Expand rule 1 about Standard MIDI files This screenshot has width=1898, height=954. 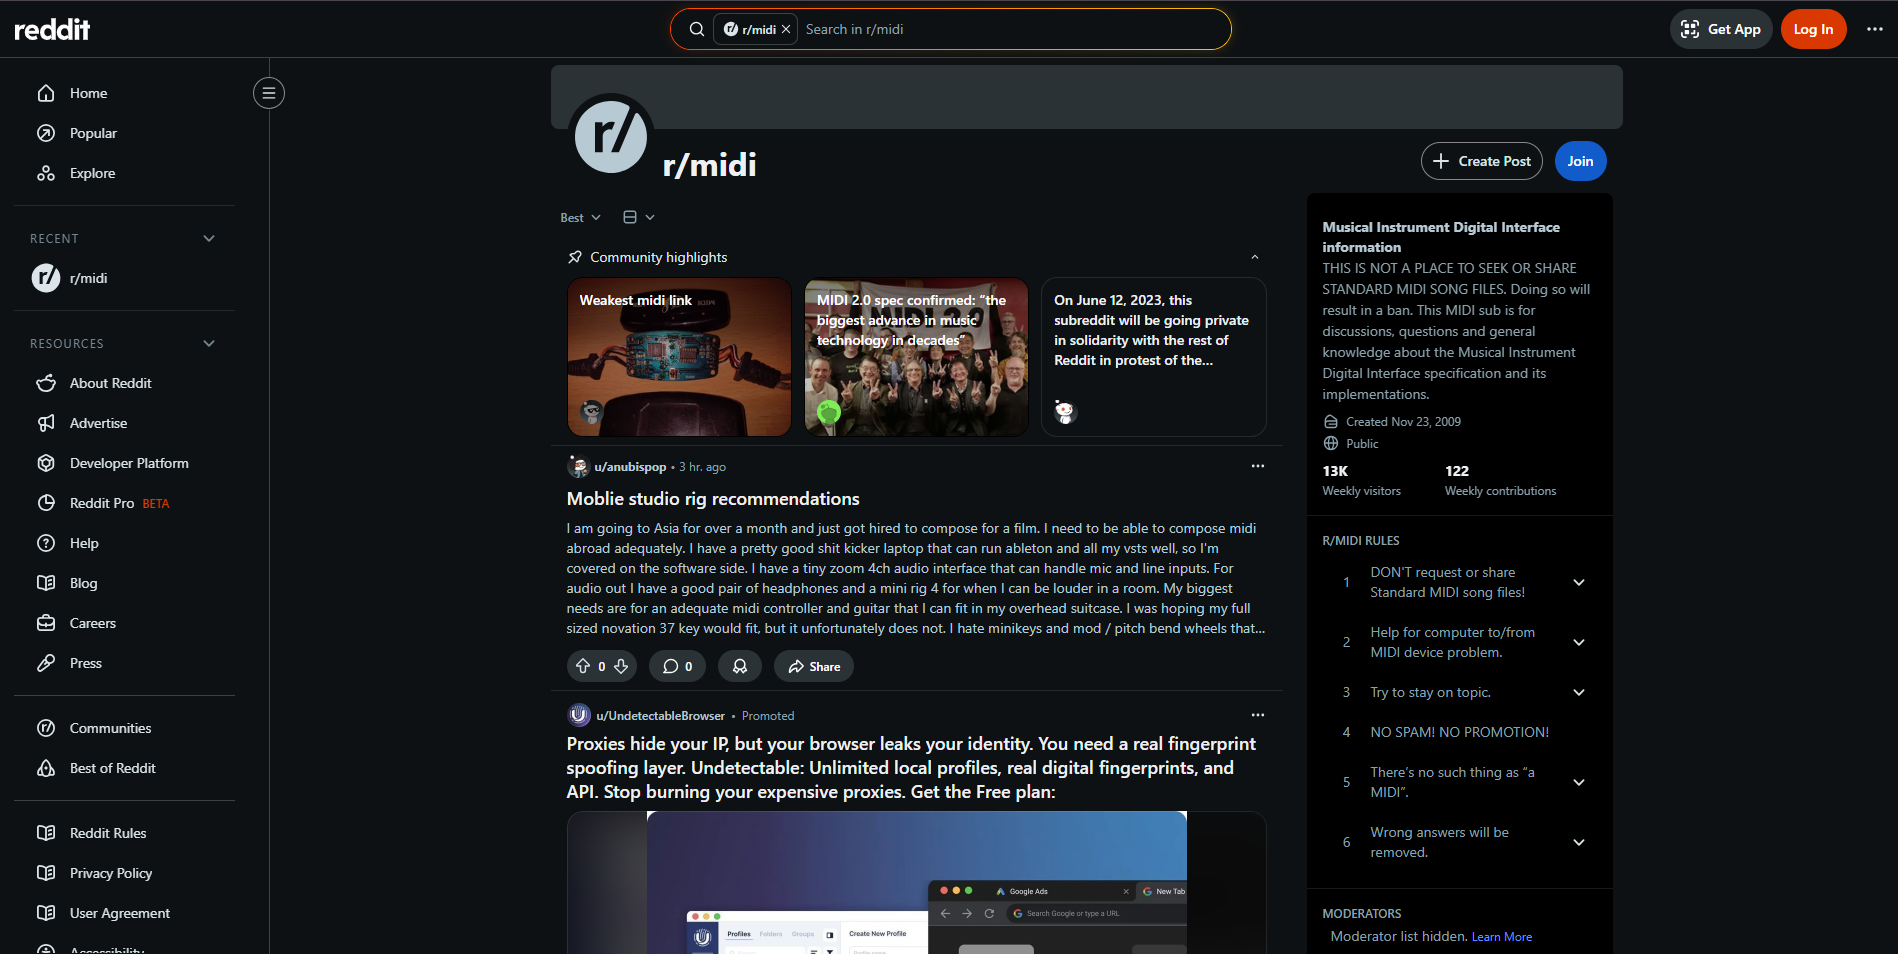click(x=1578, y=582)
